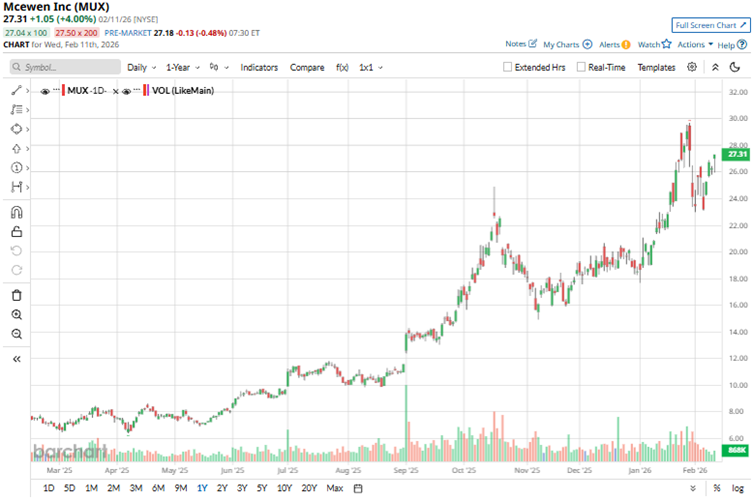Open the f(x) expressions menu

pos(342,68)
